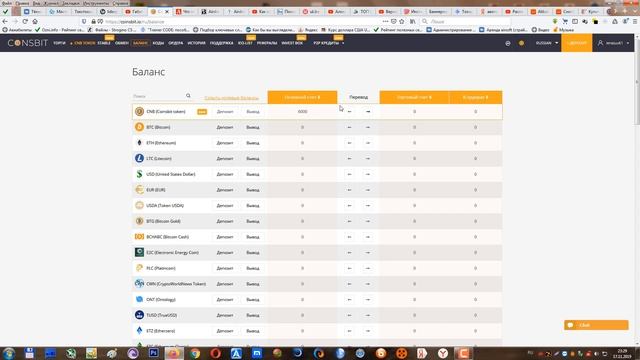Viewport: 640px width, 360px height.
Task: Open the ОБМЕН navigation item
Action: (x=122, y=43)
